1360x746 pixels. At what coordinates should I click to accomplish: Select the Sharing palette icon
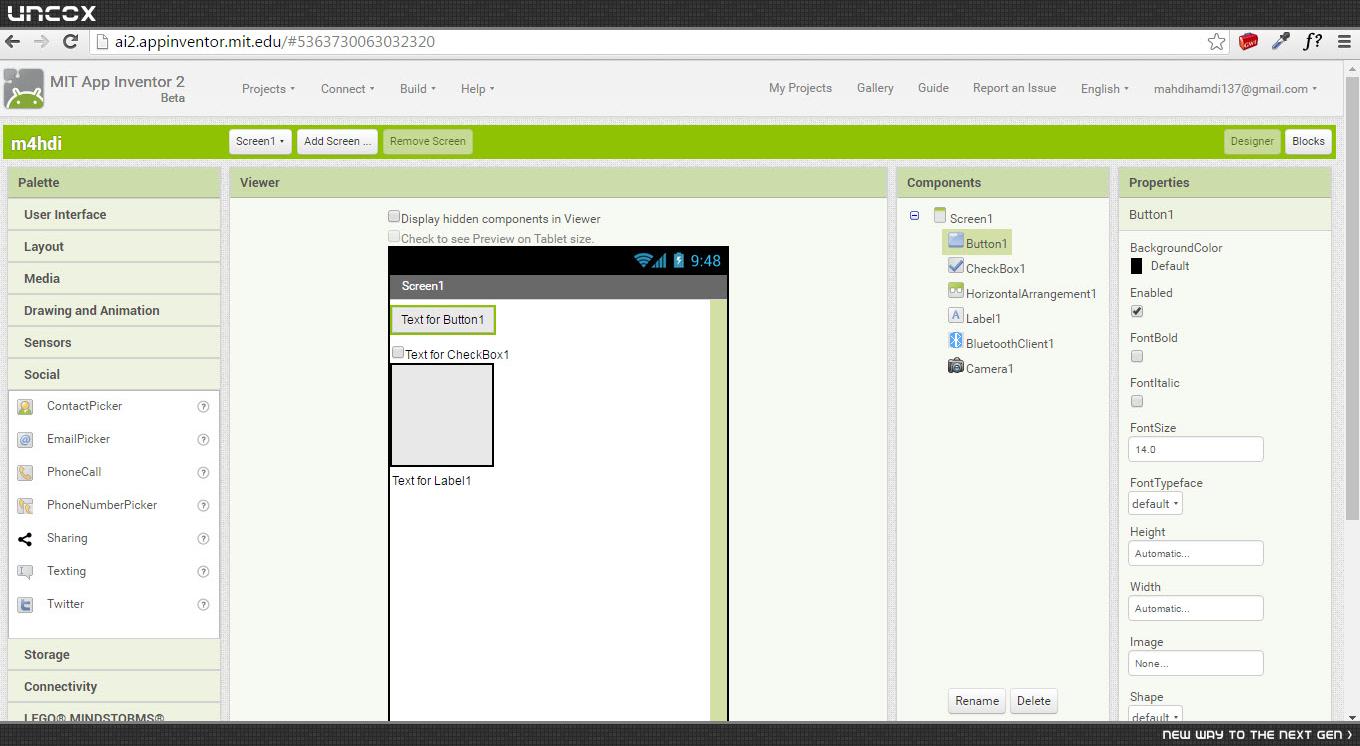(26, 538)
